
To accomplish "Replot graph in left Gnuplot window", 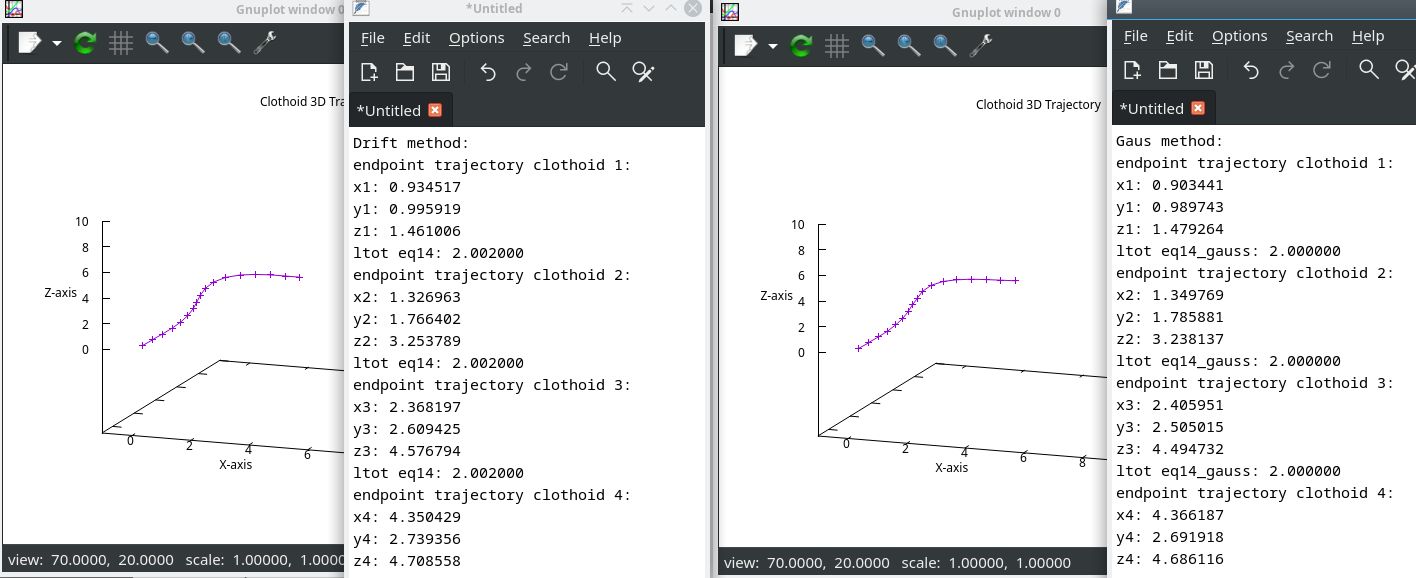I will pos(86,43).
